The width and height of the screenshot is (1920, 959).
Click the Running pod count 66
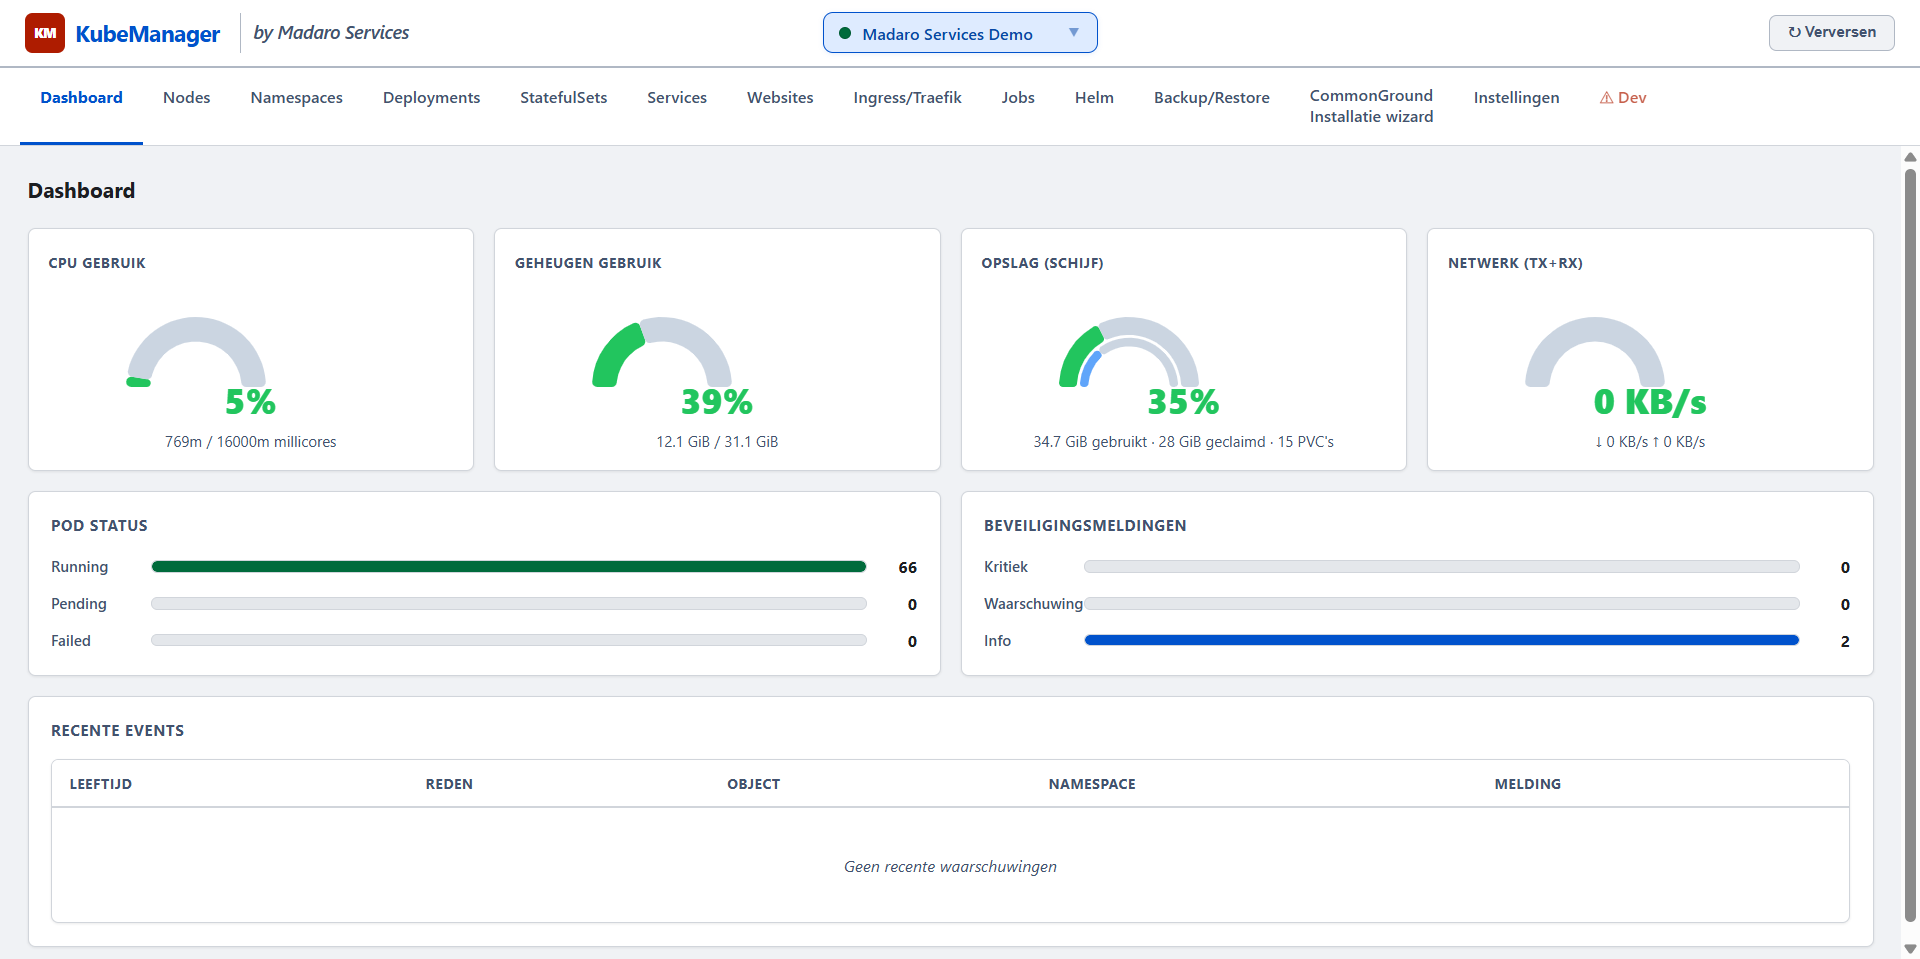click(x=907, y=568)
